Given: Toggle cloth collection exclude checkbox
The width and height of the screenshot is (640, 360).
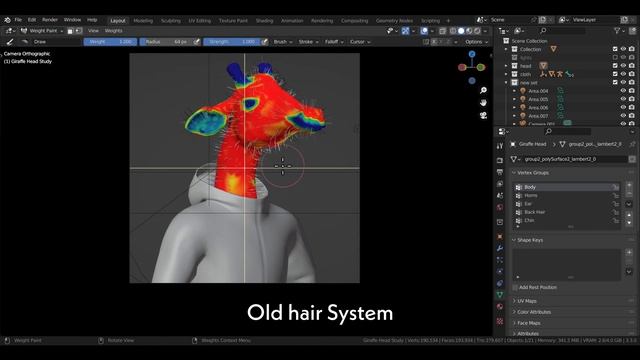Looking at the screenshot, I should pyautogui.click(x=615, y=74).
